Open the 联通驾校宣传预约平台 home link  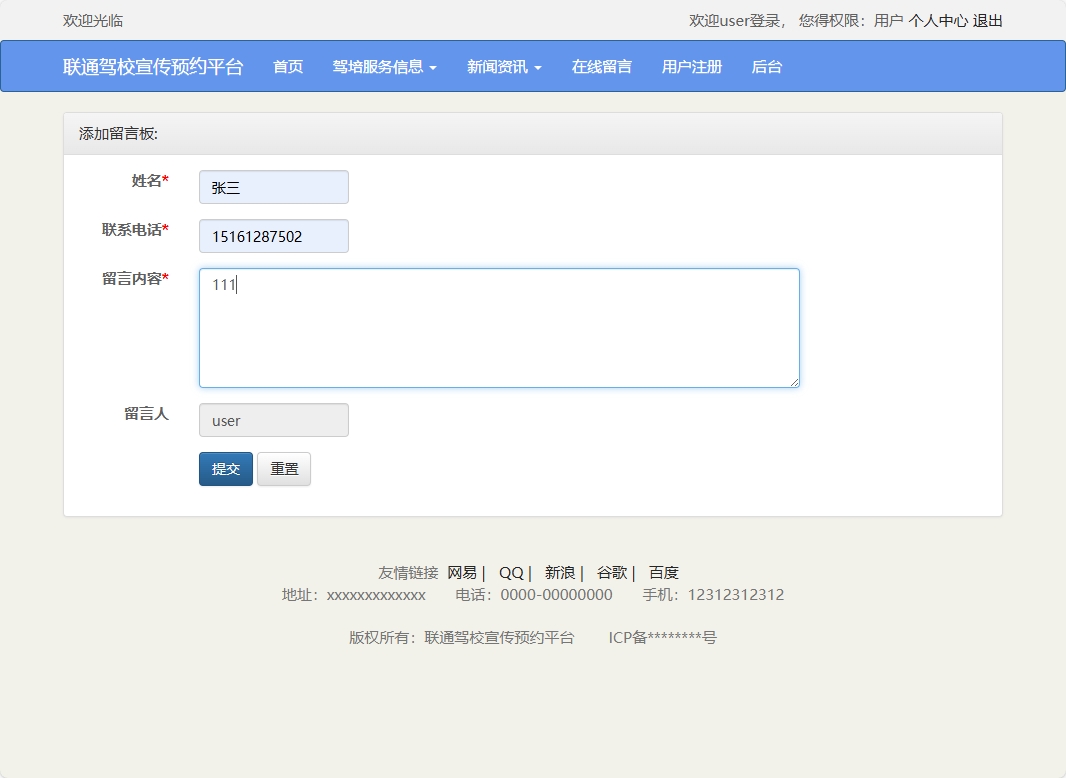point(153,67)
